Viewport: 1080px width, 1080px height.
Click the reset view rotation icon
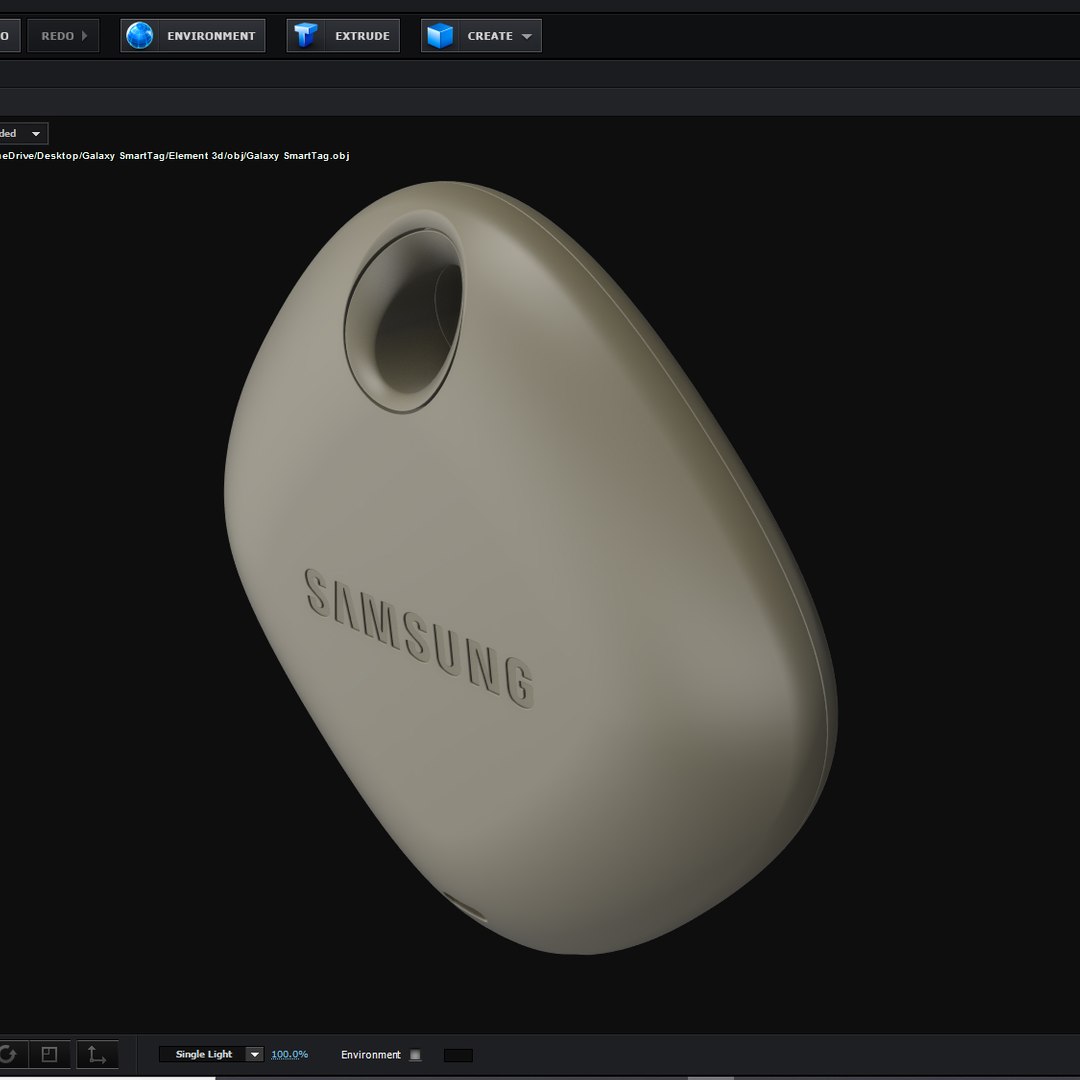coord(10,1055)
